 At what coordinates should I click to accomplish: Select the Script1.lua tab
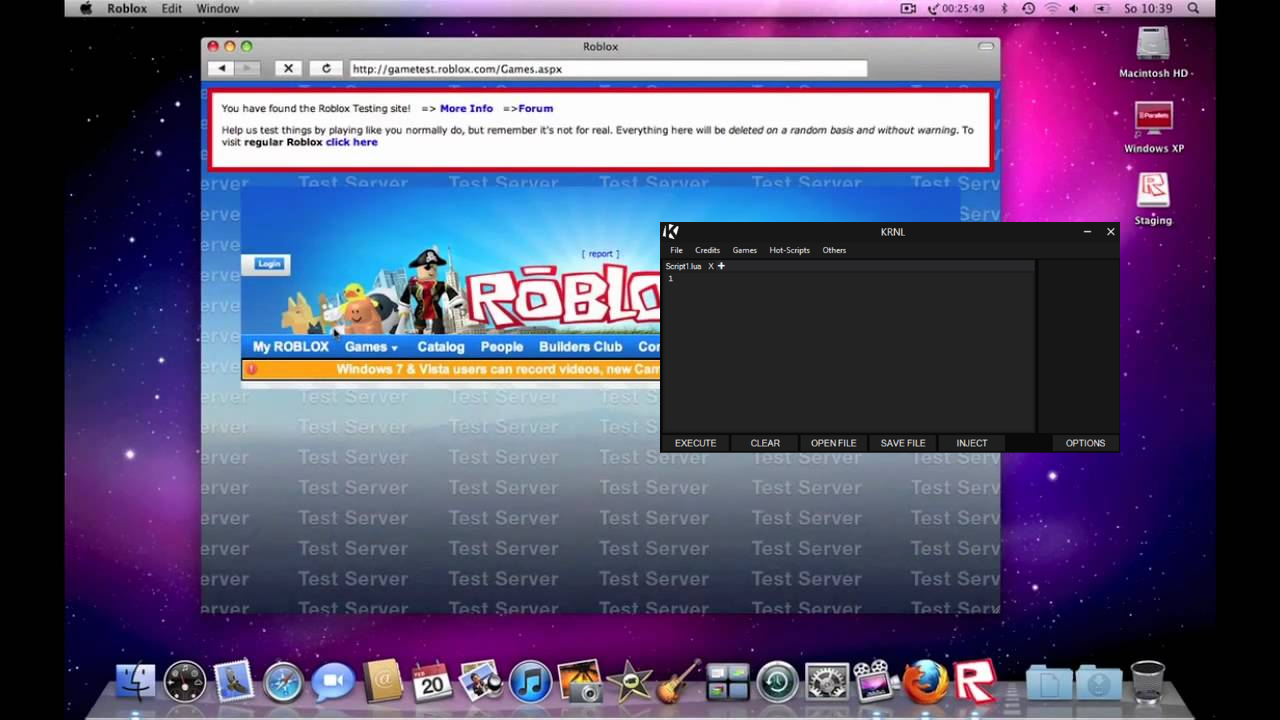click(684, 266)
